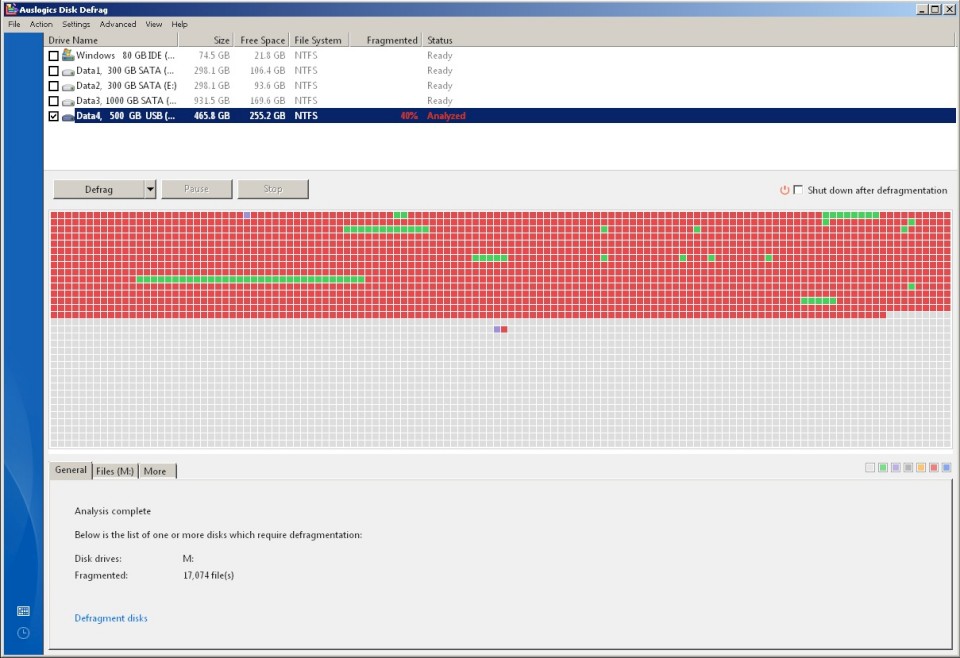Sort by the Free Space column header
Image resolution: width=960 pixels, height=658 pixels.
coord(261,40)
